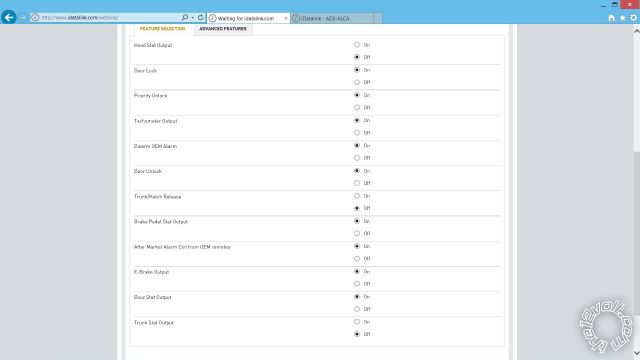
Task: Choose On for Disarm OEM Alarm
Action: click(x=357, y=146)
